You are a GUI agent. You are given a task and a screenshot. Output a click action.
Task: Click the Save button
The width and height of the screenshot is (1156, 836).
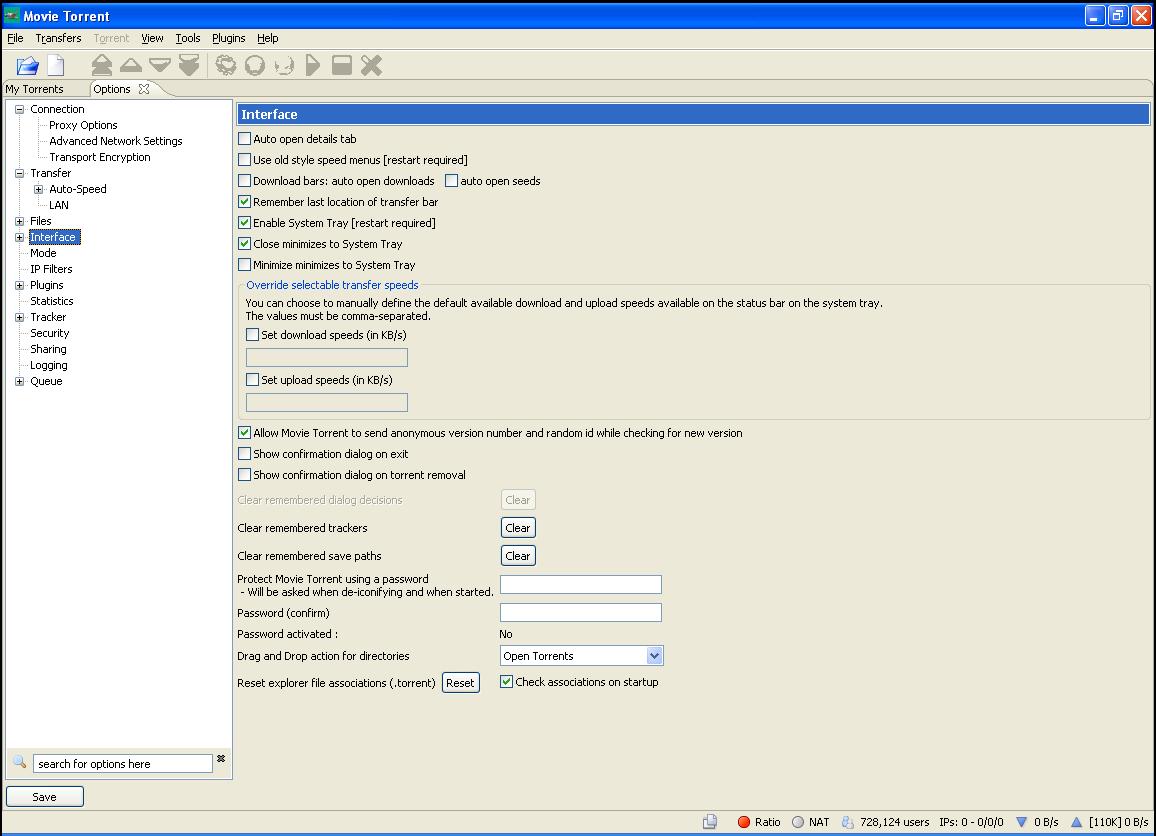click(x=44, y=797)
